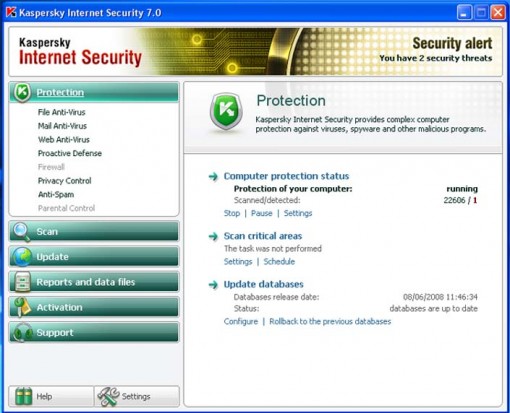Viewport: 510px width, 413px height.
Task: Open the Activation section
Action: tap(94, 307)
